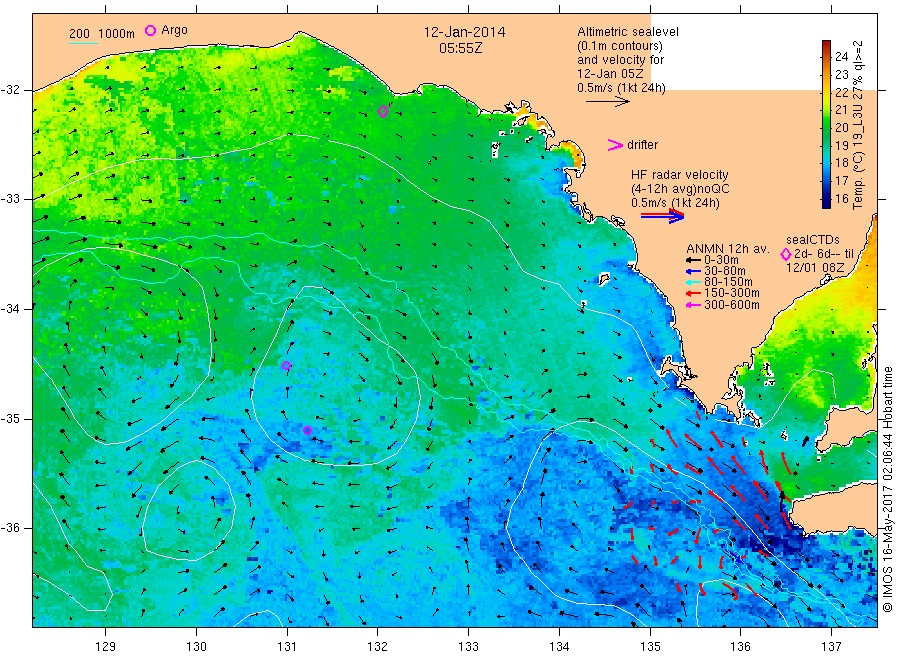Click the '12-Jan 05Z' text
900x660 pixels.
(x=610, y=74)
